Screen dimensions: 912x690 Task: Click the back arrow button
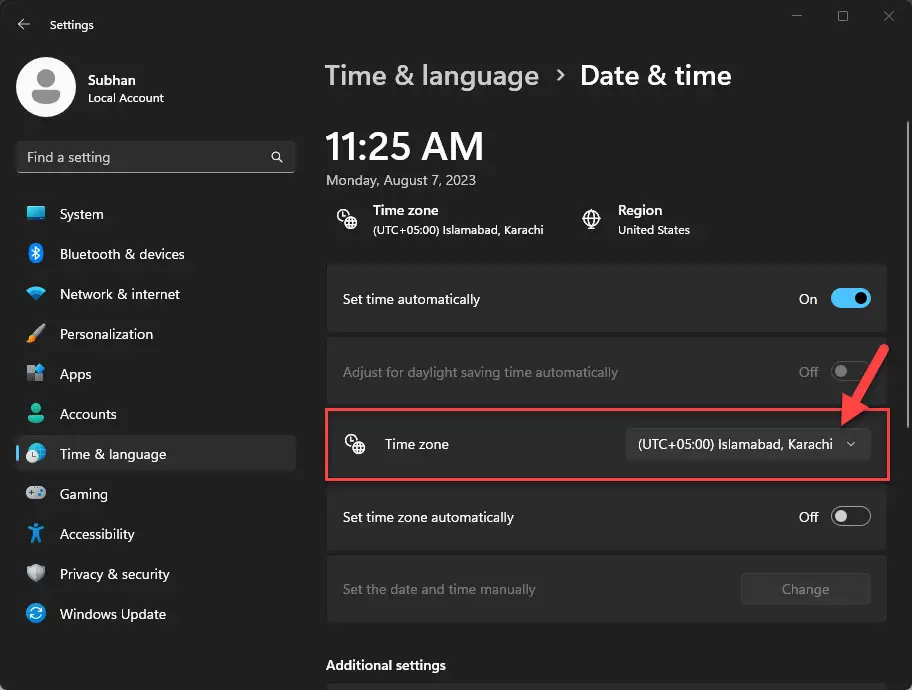click(x=22, y=24)
